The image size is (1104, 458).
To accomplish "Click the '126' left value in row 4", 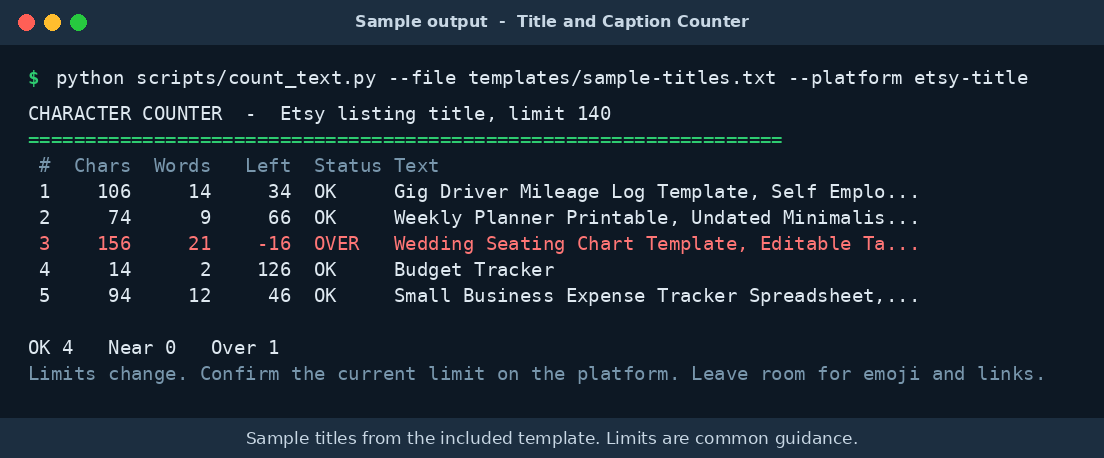I will coord(274,270).
